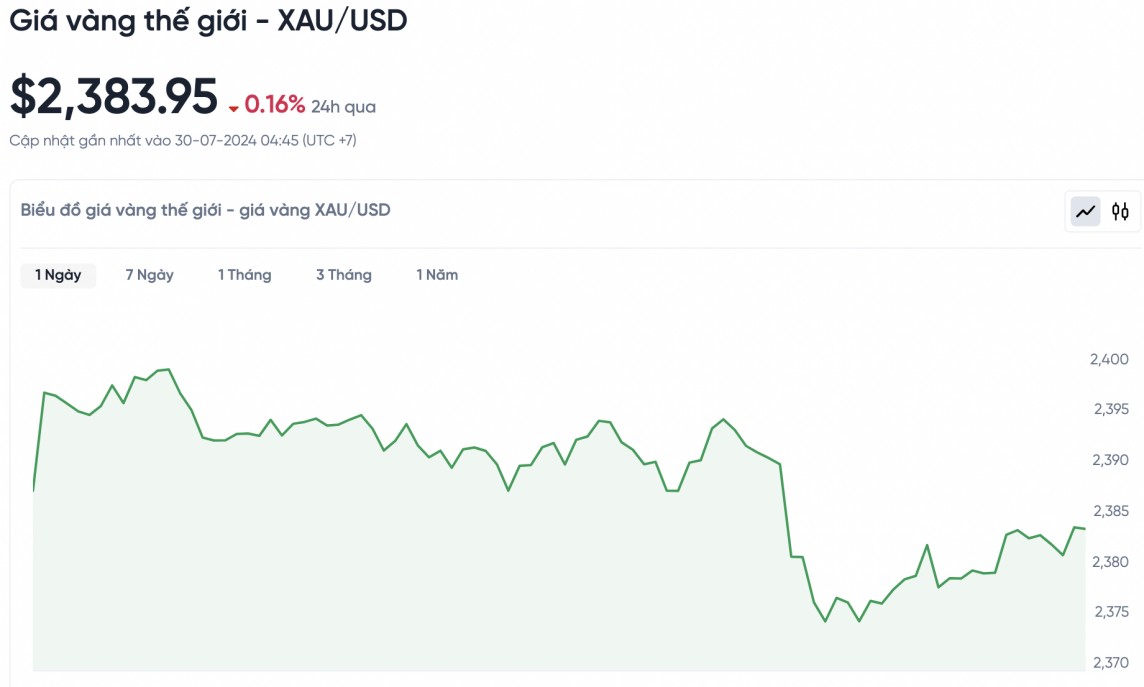This screenshot has width=1144, height=687.
Task: Click the 2,370 y-axis label
Action: (x=1109, y=662)
